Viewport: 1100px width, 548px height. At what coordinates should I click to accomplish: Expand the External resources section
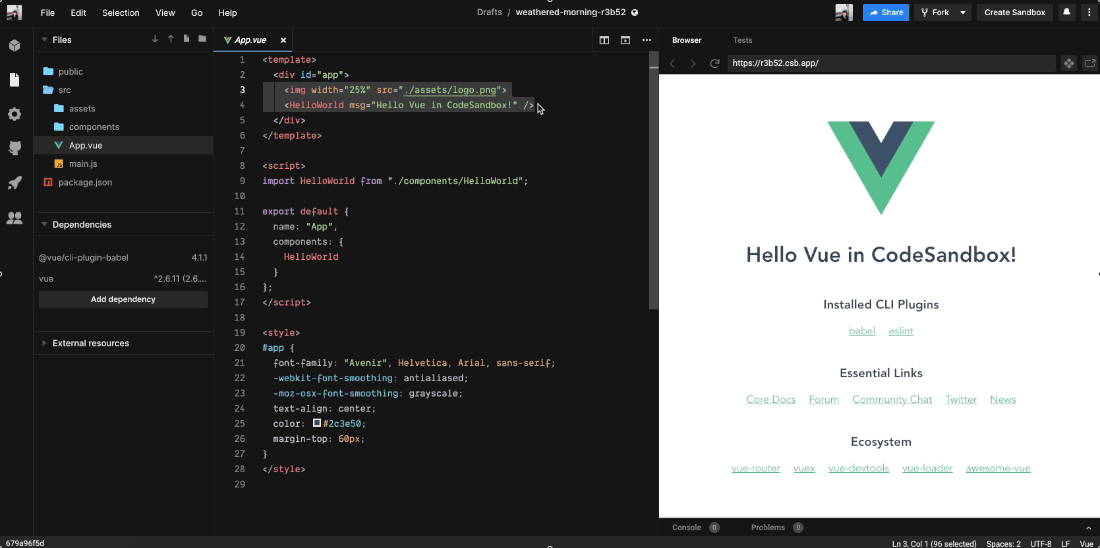44,343
